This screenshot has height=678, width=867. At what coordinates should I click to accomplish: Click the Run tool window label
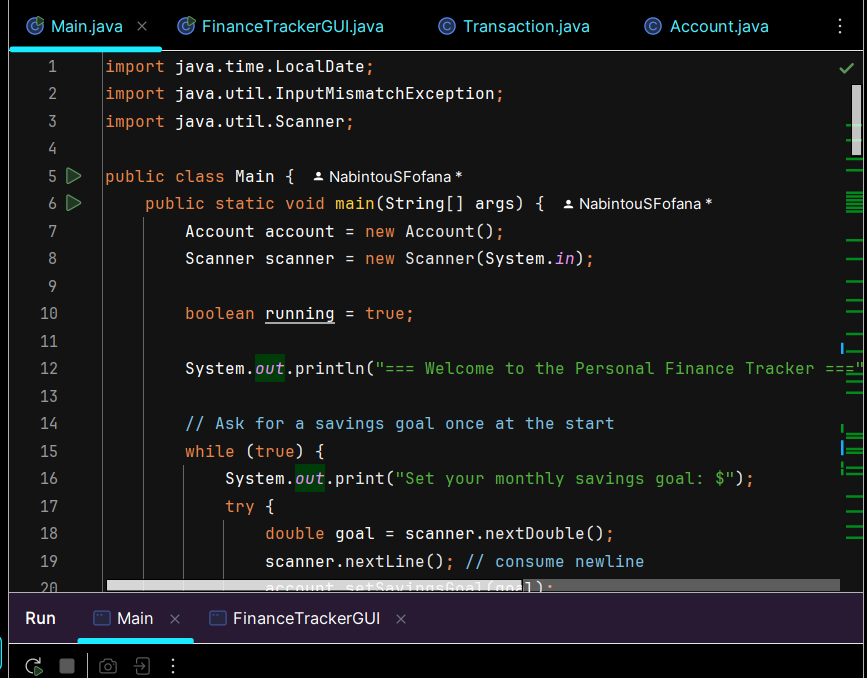(40, 618)
